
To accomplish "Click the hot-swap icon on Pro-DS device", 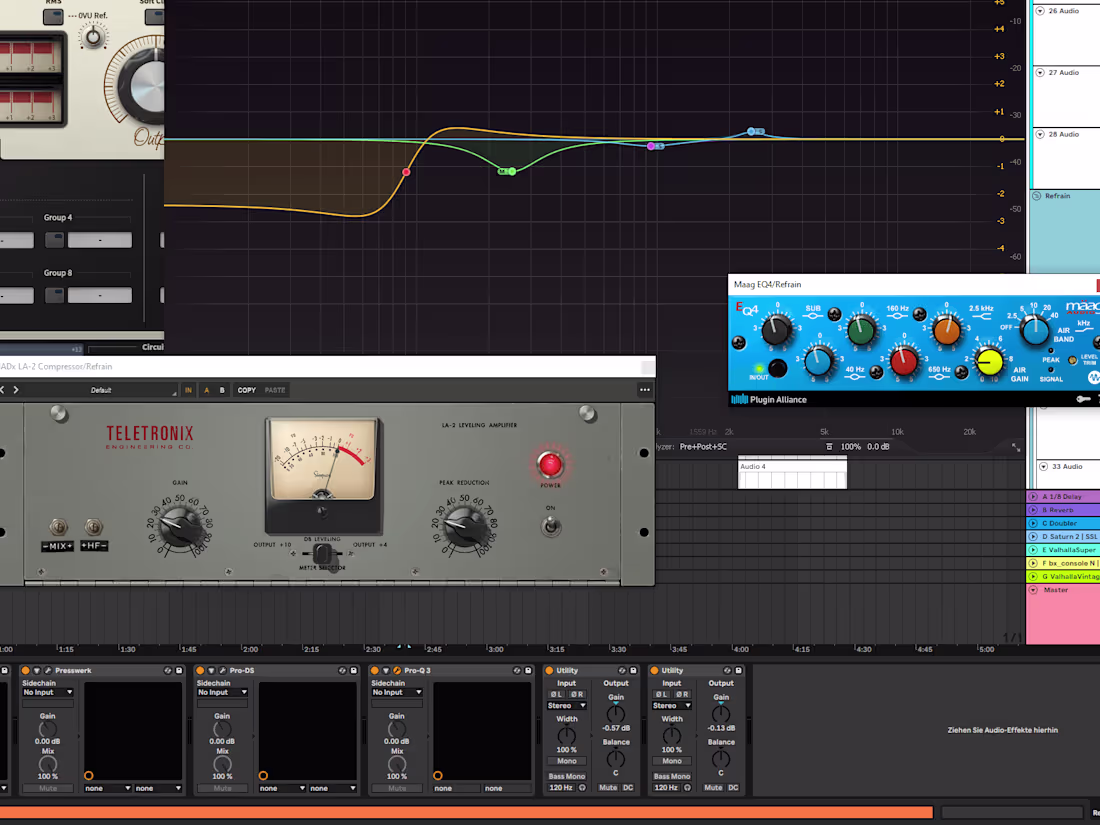I will coord(342,669).
